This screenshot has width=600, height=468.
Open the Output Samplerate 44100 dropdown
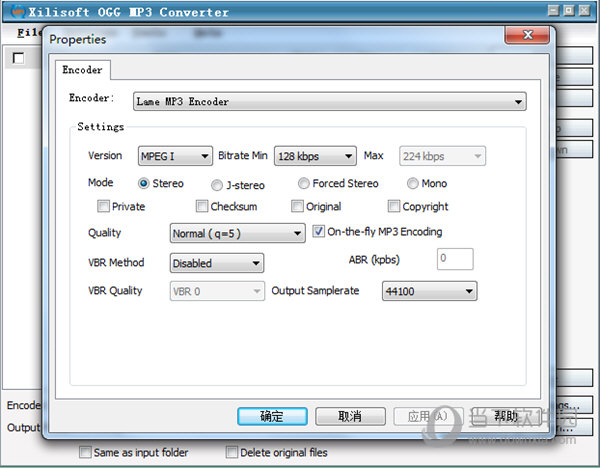pyautogui.click(x=429, y=291)
